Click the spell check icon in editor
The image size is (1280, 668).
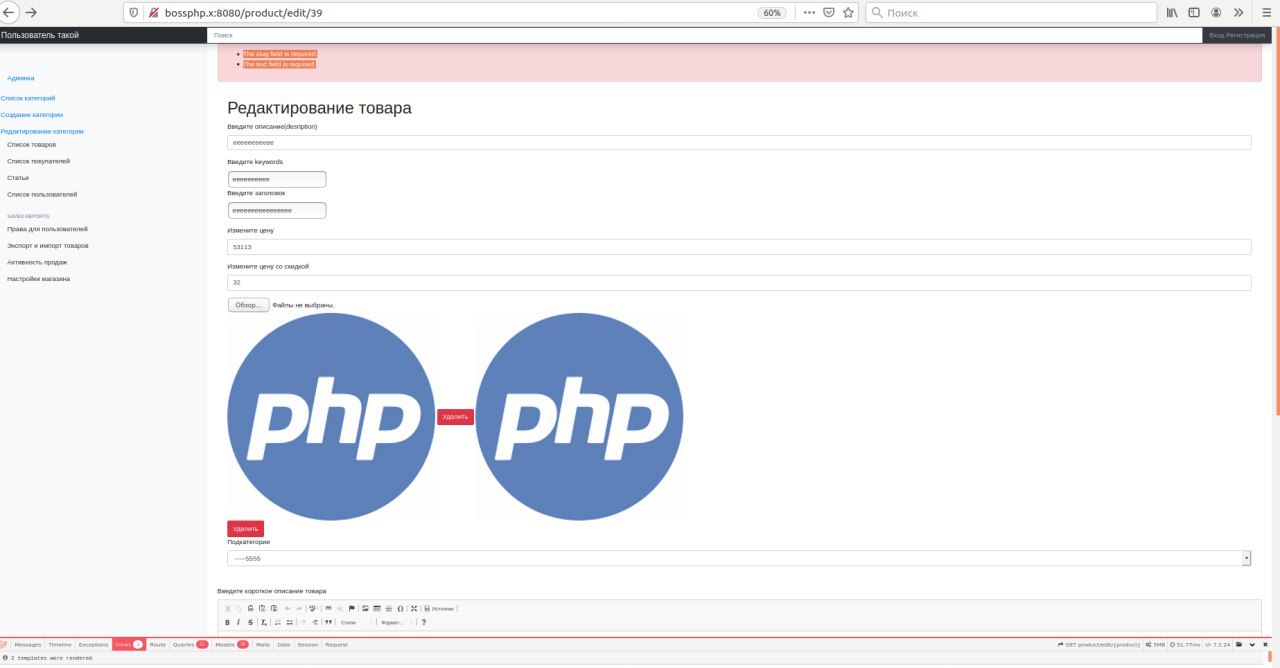[312, 608]
